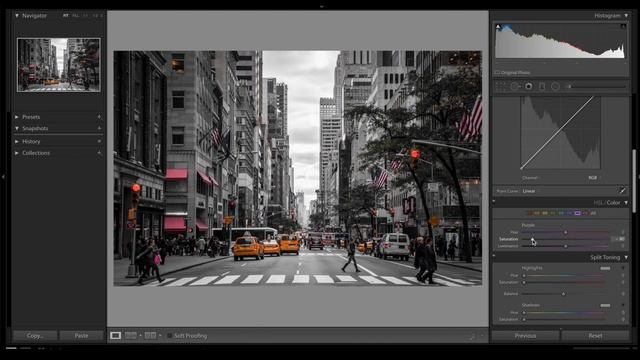
Task: Click the purple Saturation value field
Action: [618, 239]
